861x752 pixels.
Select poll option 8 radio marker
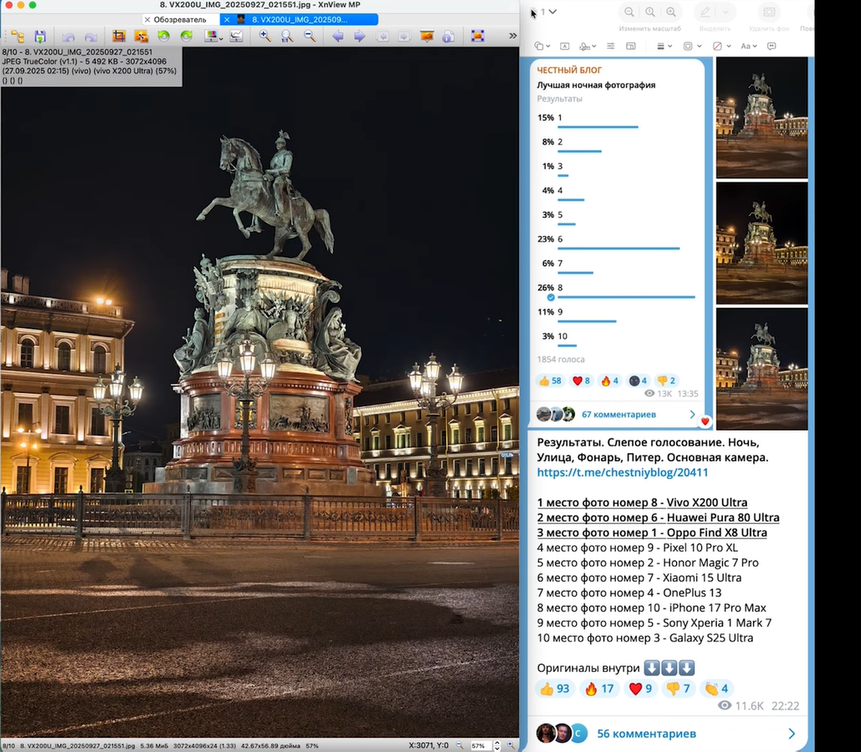pos(550,297)
